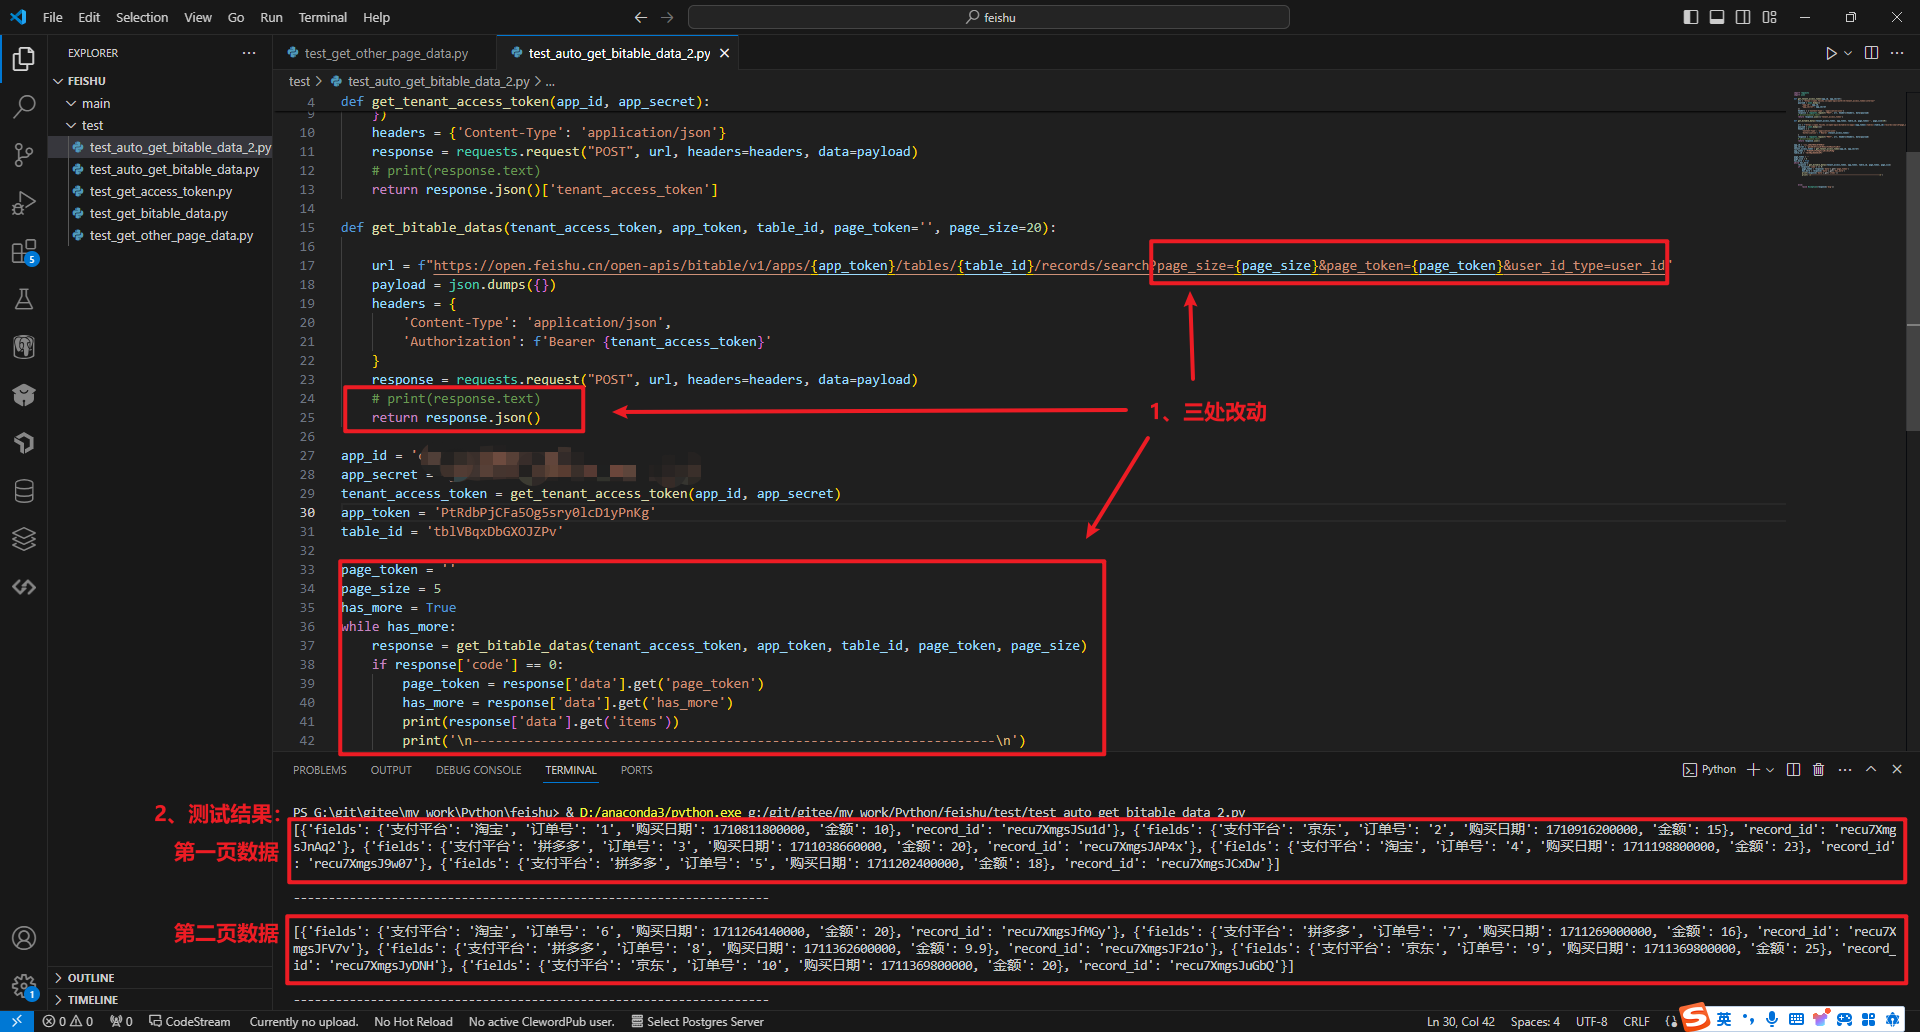This screenshot has width=1920, height=1032.
Task: Kill the terminal with trash icon
Action: click(x=1819, y=769)
